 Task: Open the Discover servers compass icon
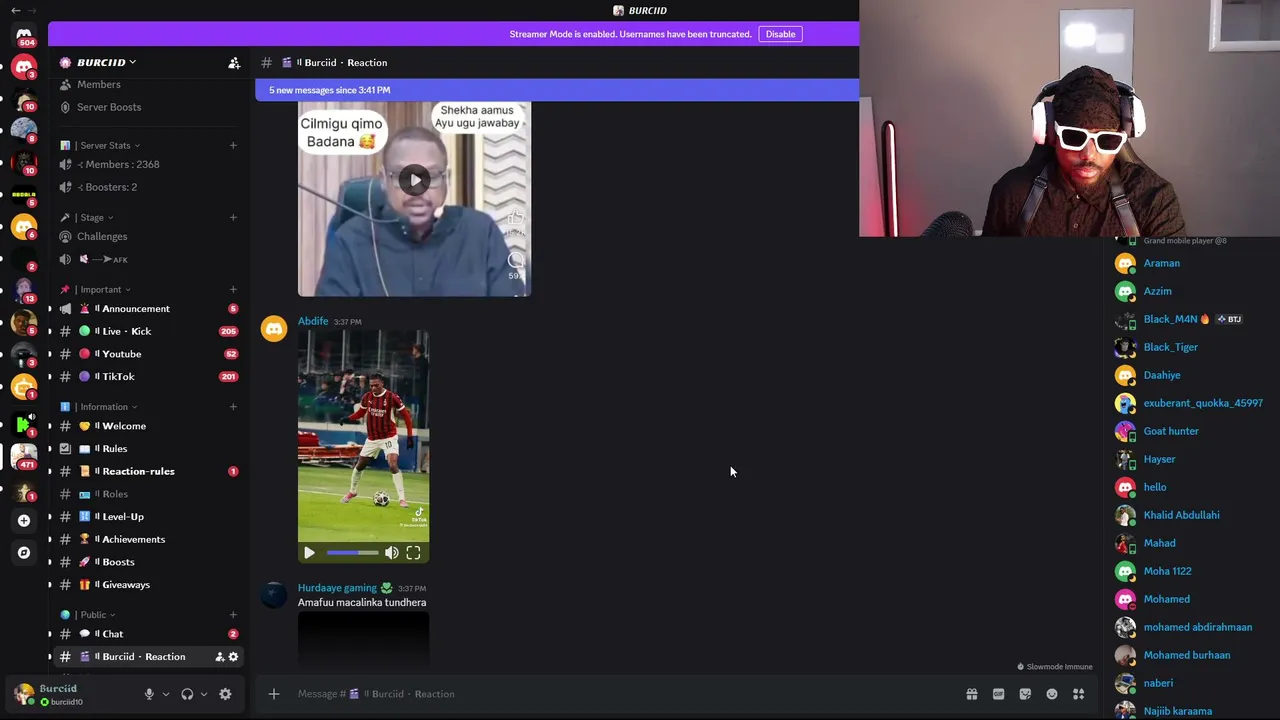click(24, 552)
